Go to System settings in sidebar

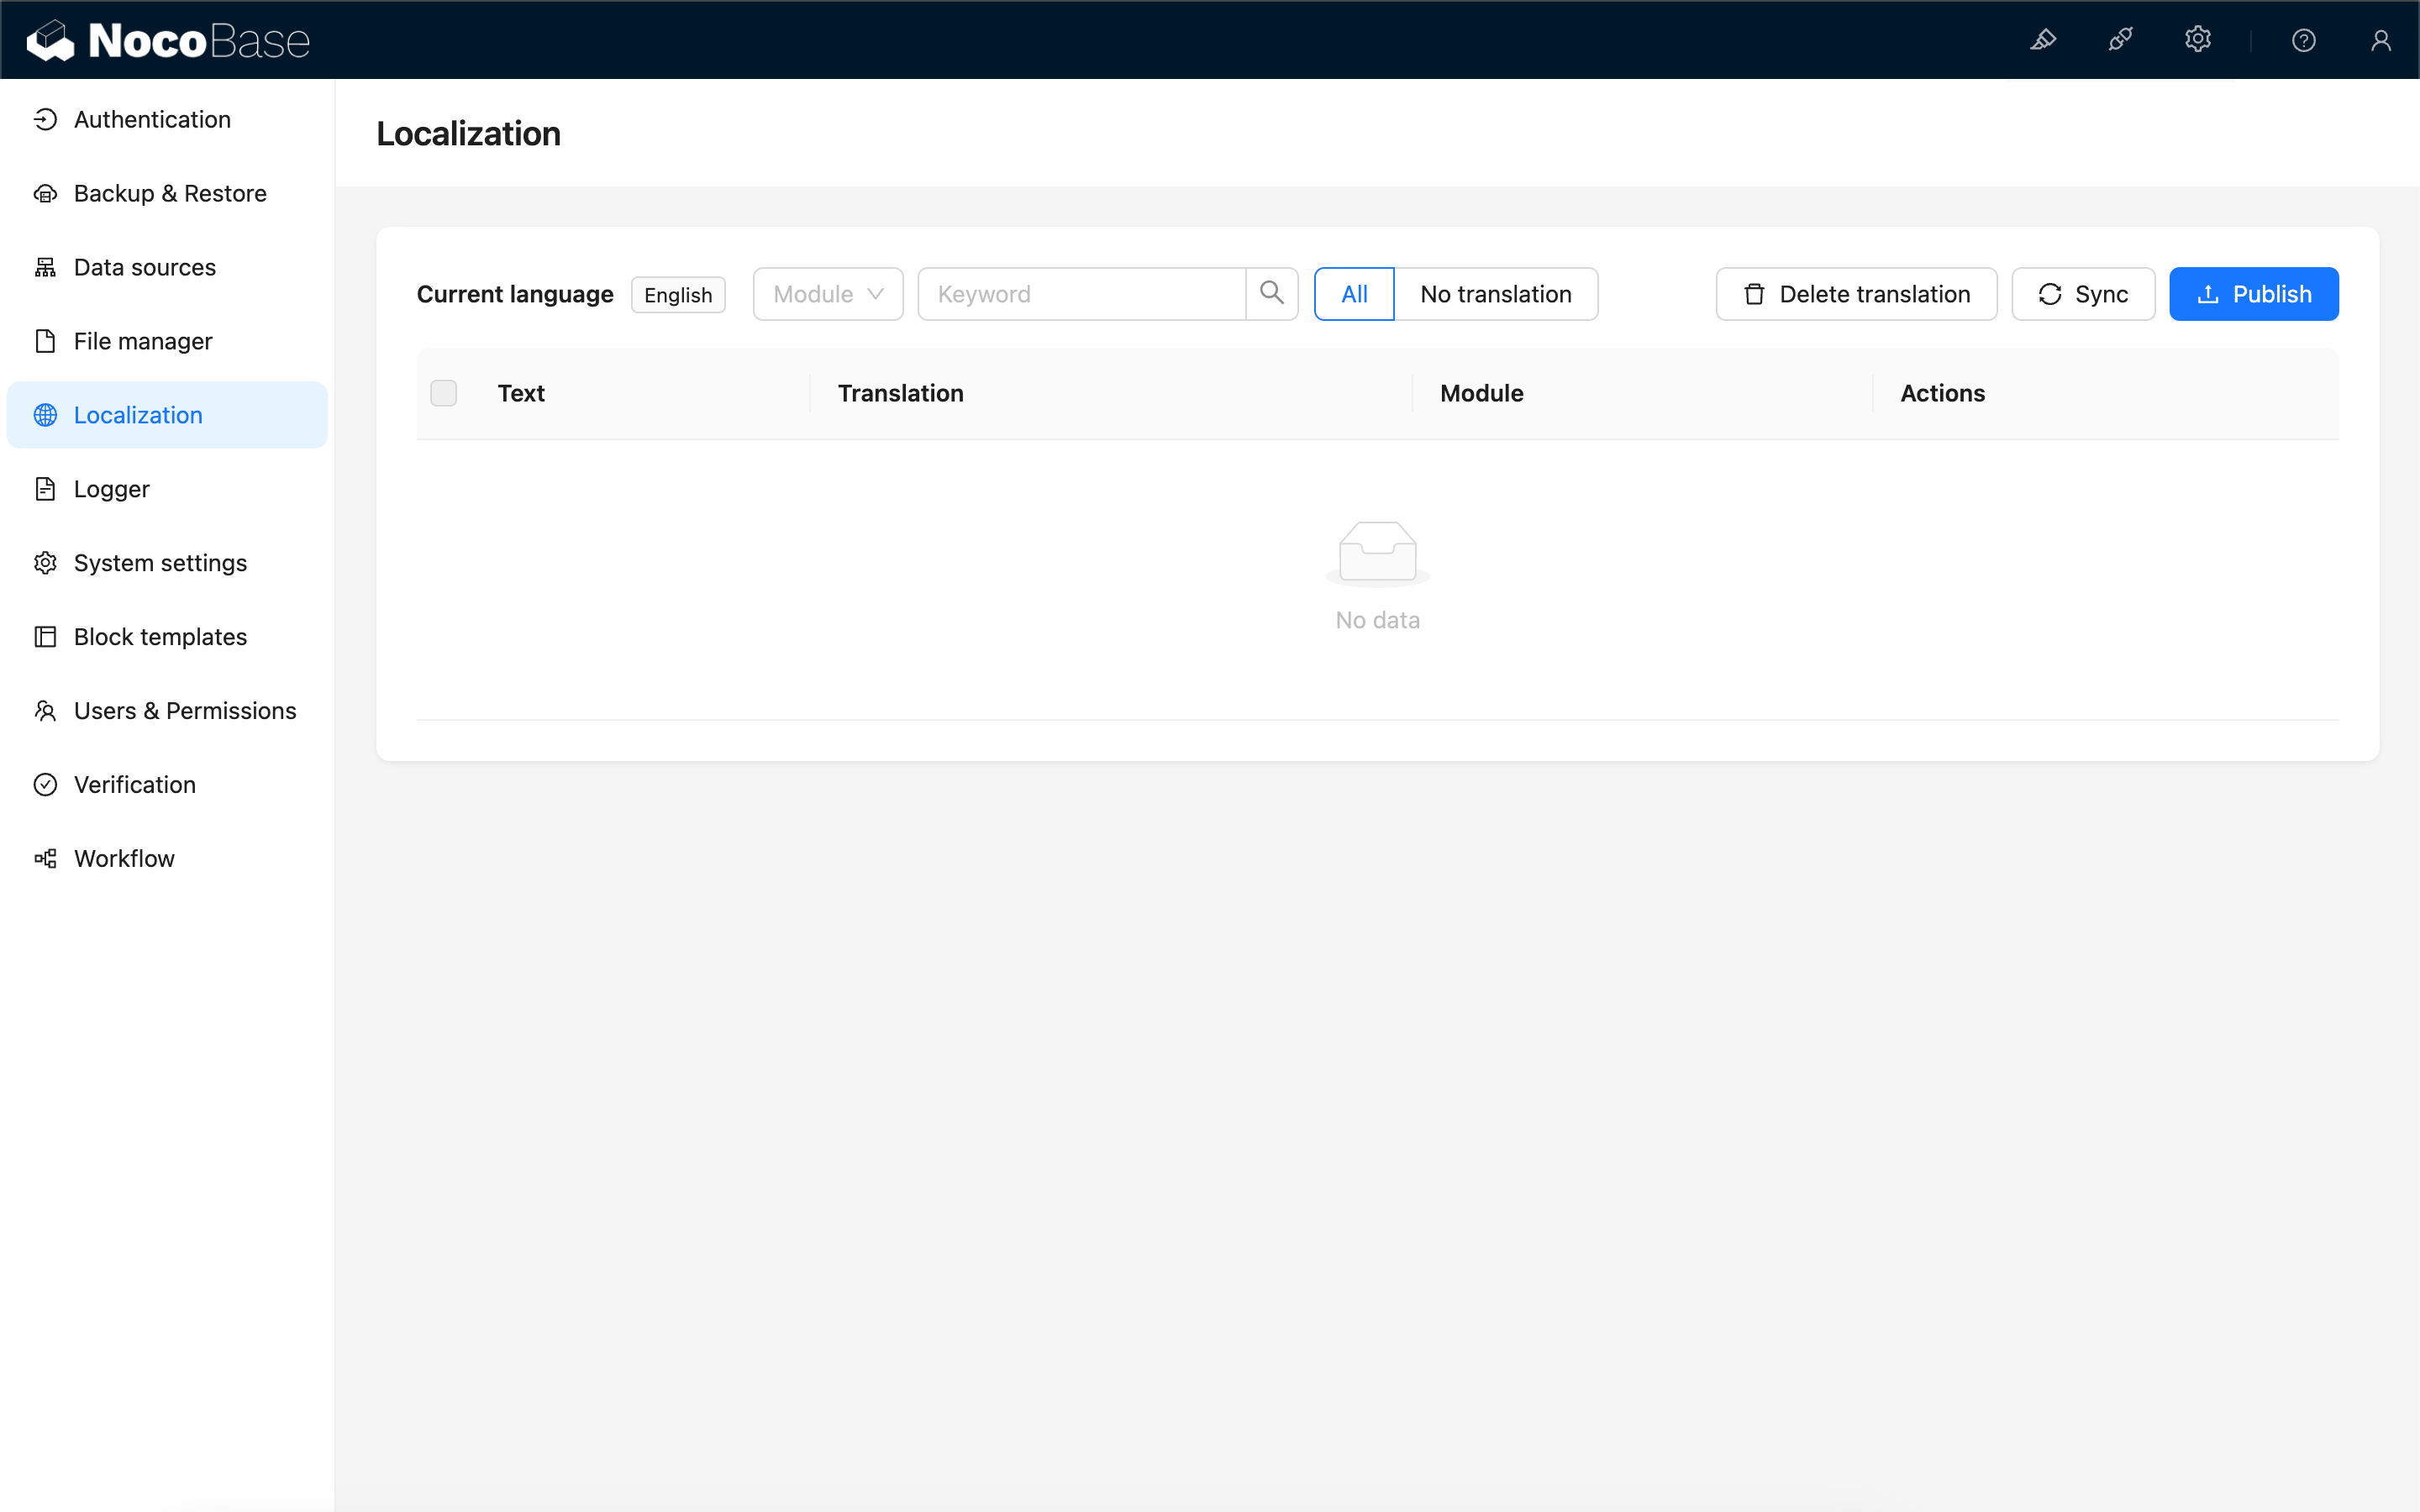160,563
